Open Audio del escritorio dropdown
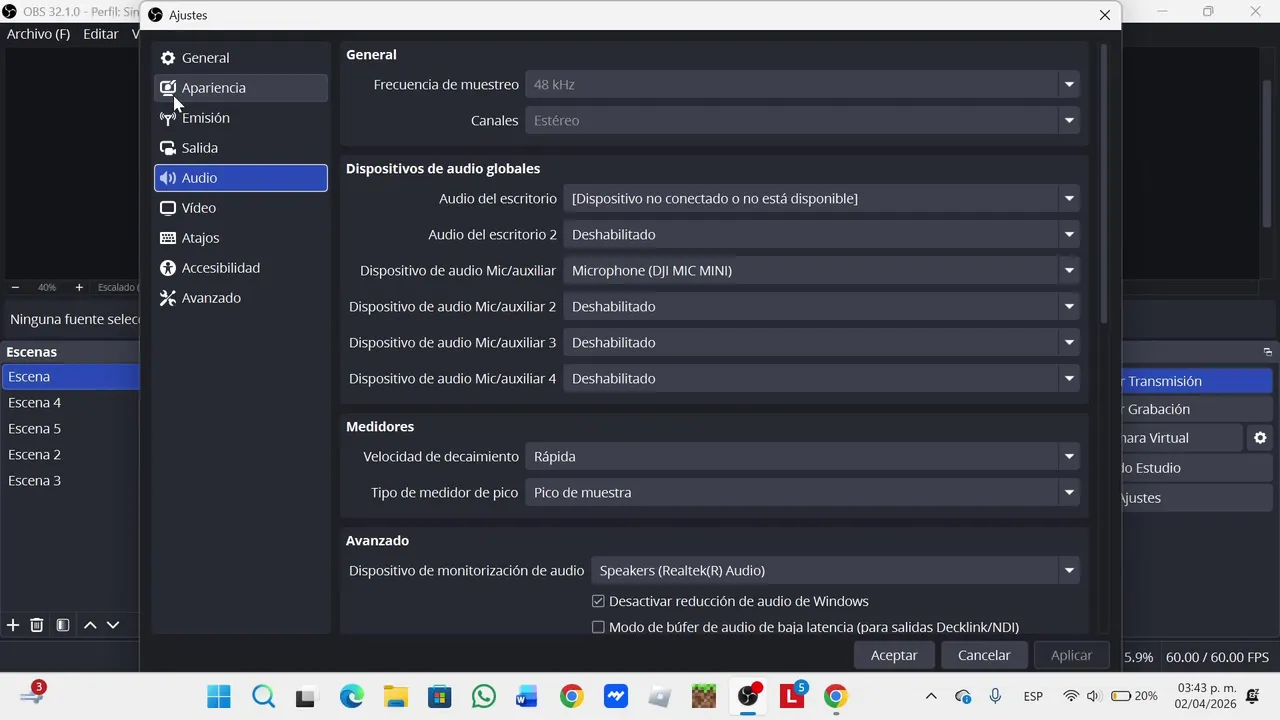 pyautogui.click(x=822, y=198)
